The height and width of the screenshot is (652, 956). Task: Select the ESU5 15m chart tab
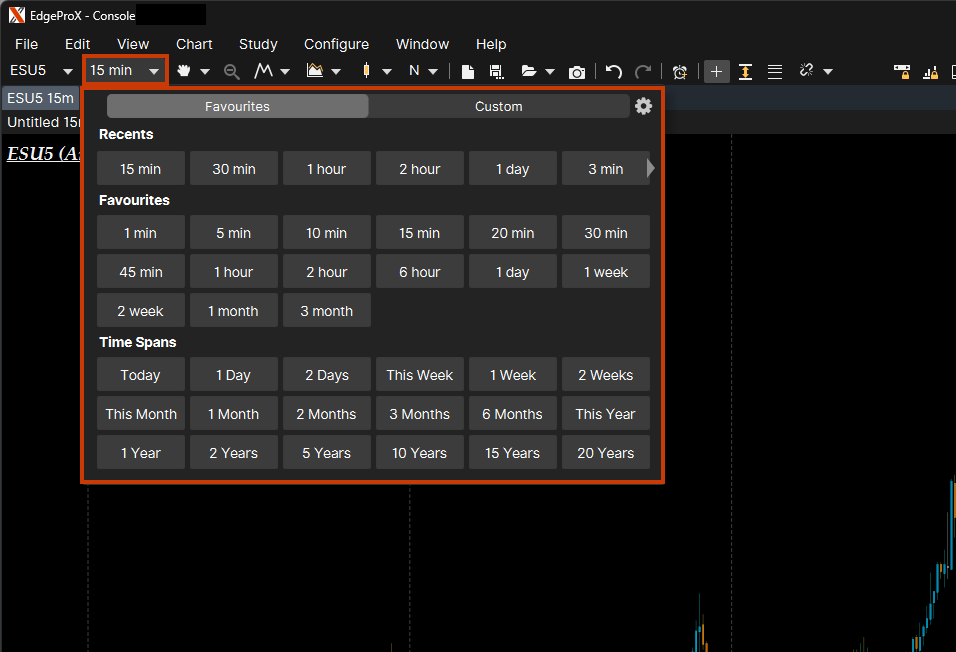click(40, 98)
